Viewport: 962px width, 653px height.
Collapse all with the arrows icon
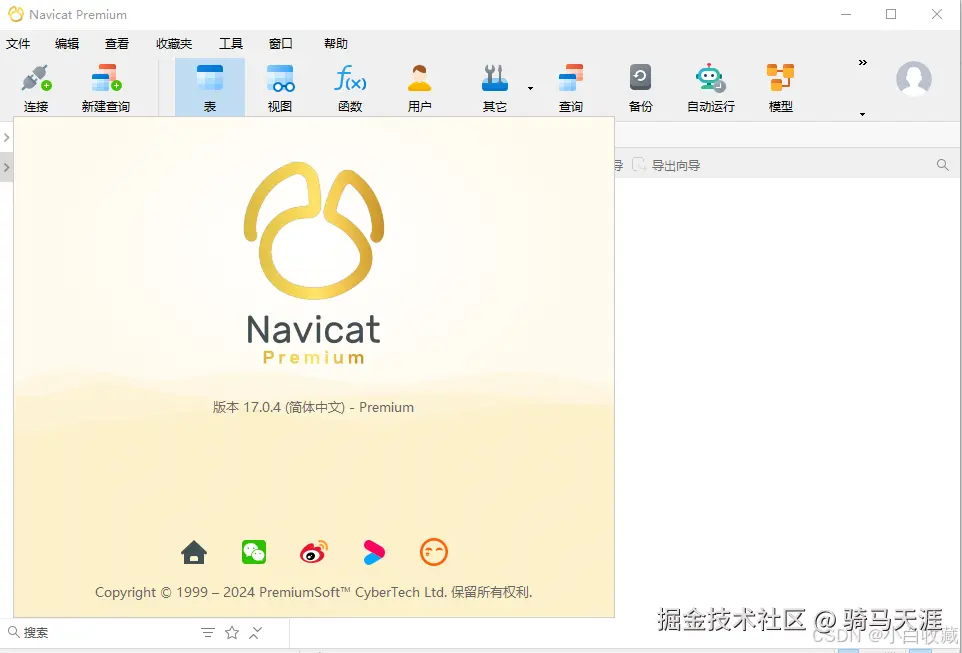(x=256, y=633)
